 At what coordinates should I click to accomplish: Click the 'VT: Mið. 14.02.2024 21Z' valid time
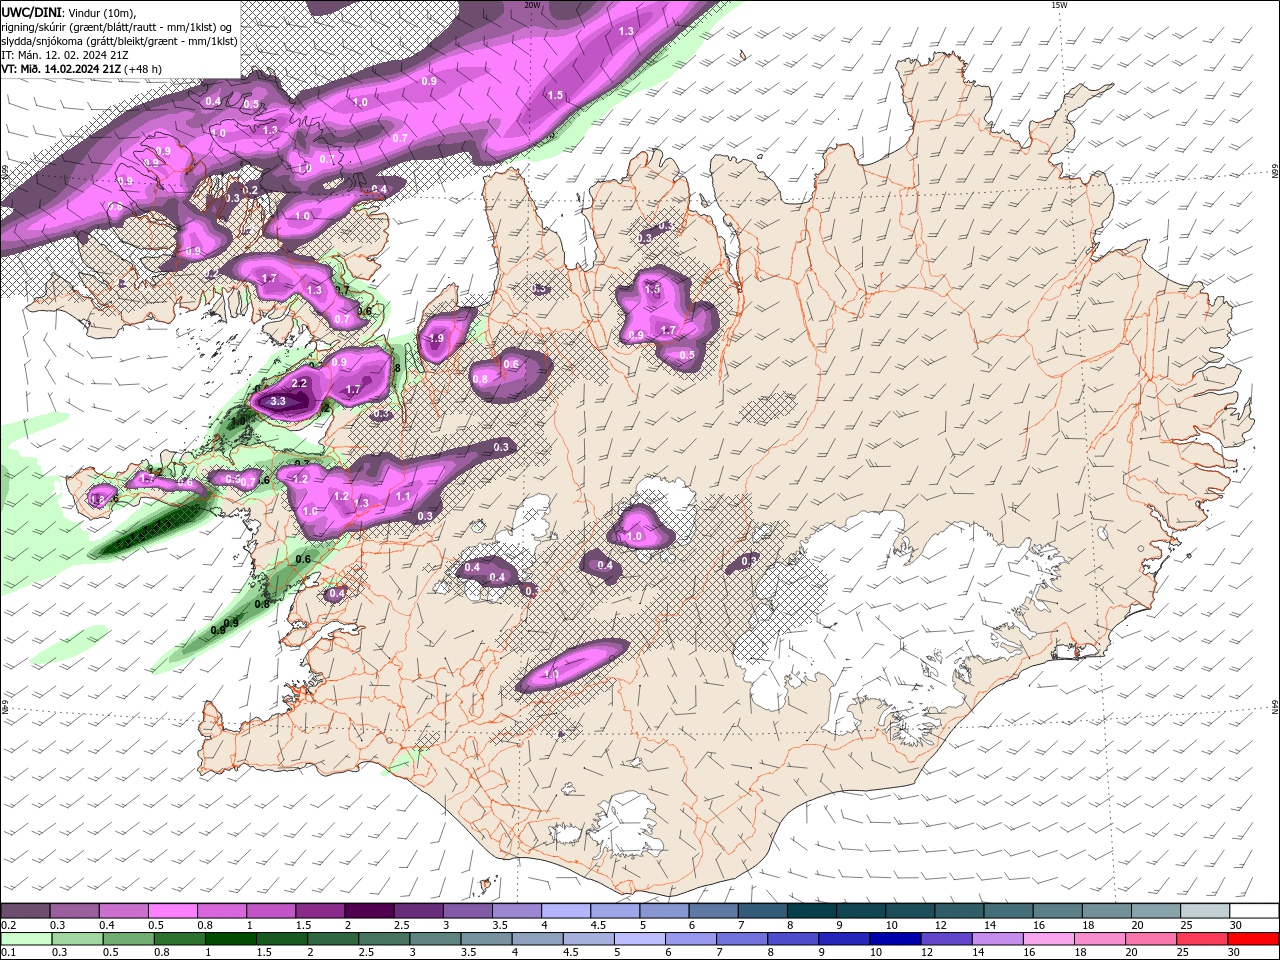61,69
